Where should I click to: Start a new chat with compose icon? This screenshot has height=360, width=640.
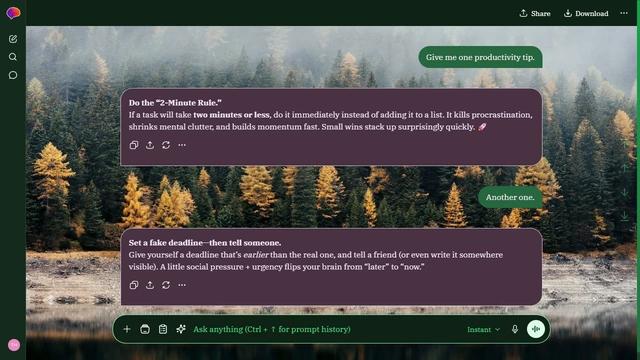pyautogui.click(x=13, y=39)
